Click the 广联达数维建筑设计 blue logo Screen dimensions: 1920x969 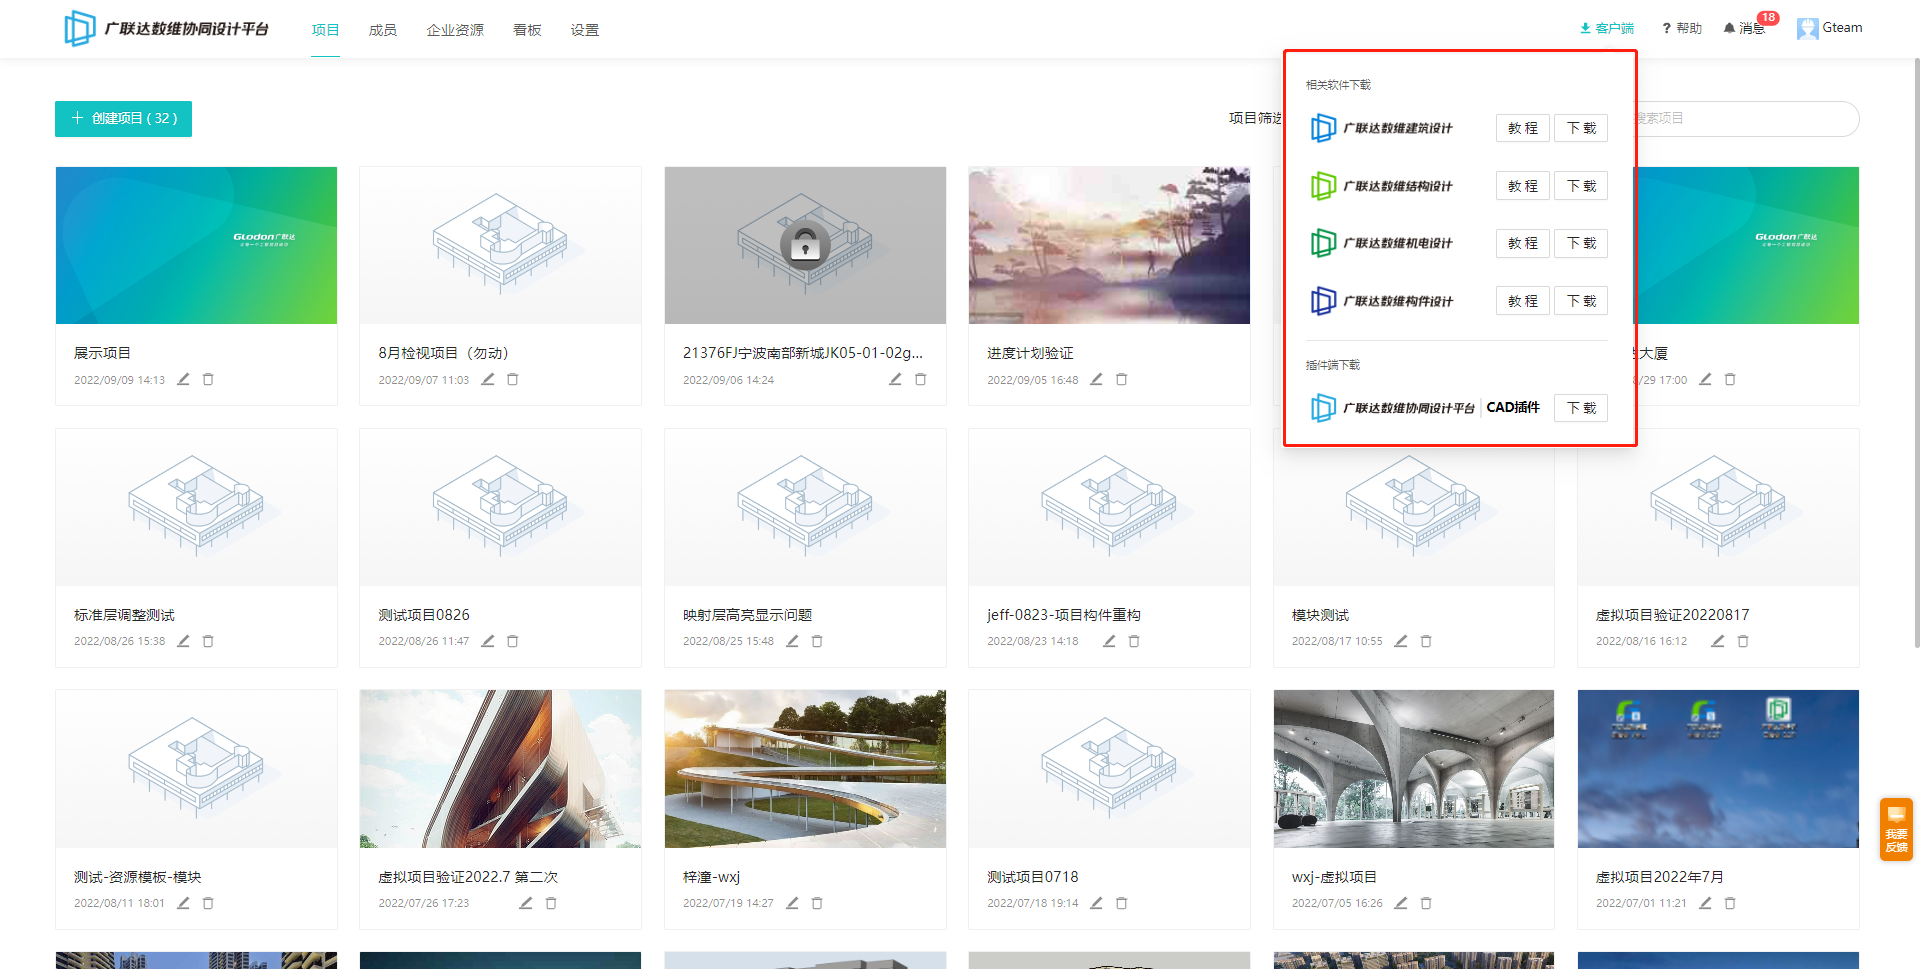(x=1323, y=128)
